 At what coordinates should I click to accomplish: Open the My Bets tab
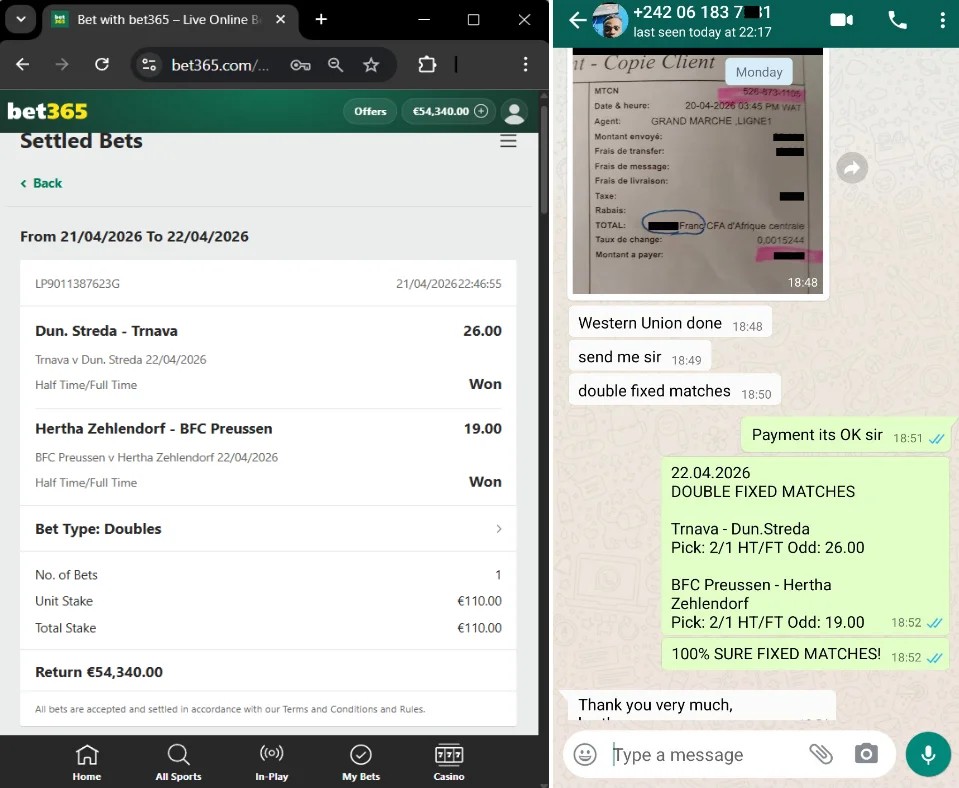(x=361, y=762)
